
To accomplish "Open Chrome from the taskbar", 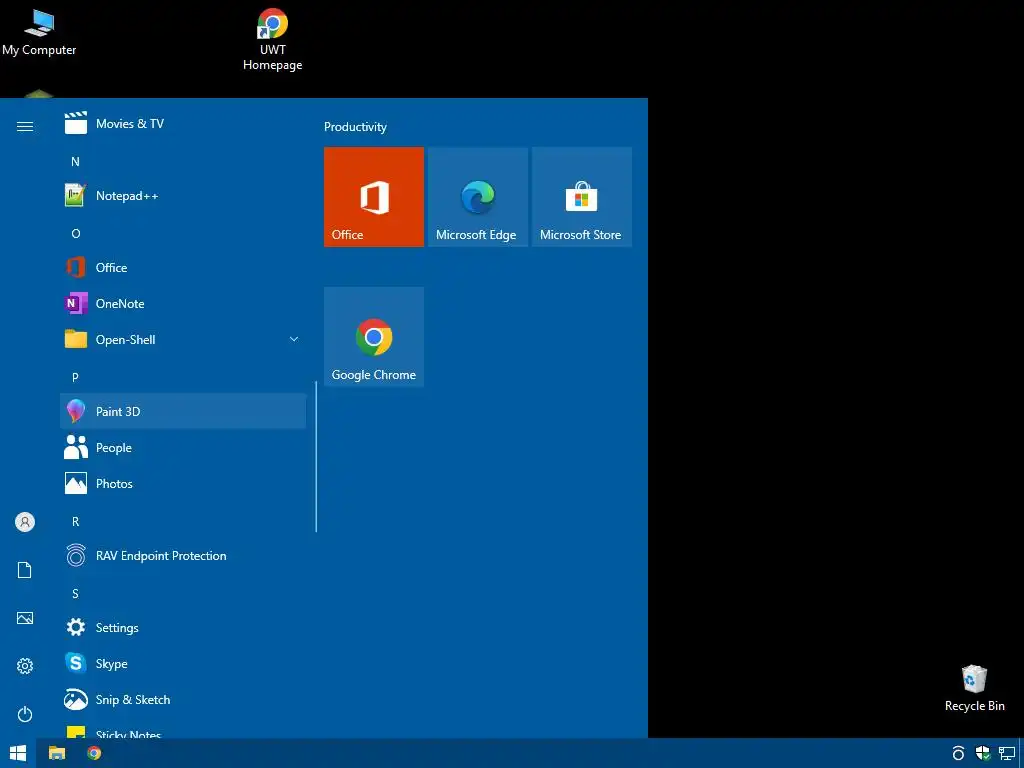I will (94, 753).
